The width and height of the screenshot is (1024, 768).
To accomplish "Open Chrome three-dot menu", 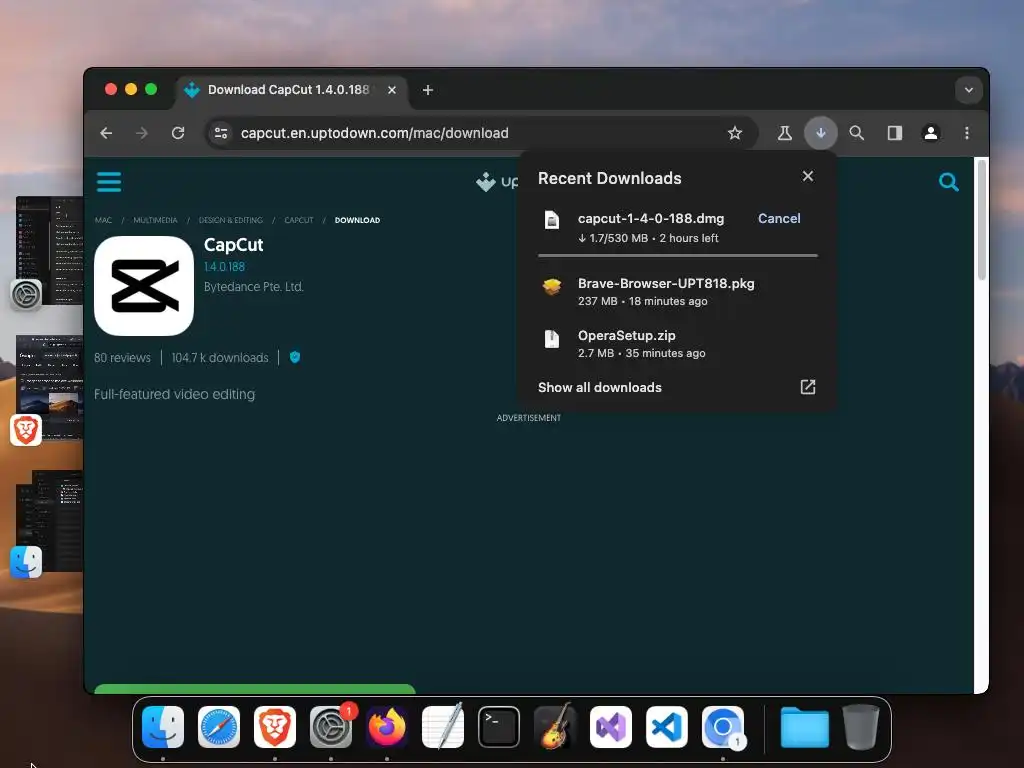I will [x=967, y=133].
